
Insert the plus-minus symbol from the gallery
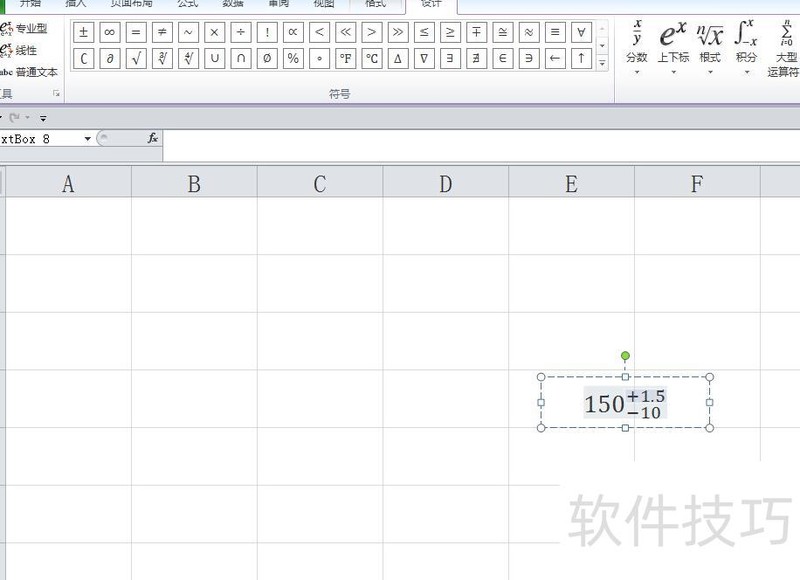tap(83, 32)
